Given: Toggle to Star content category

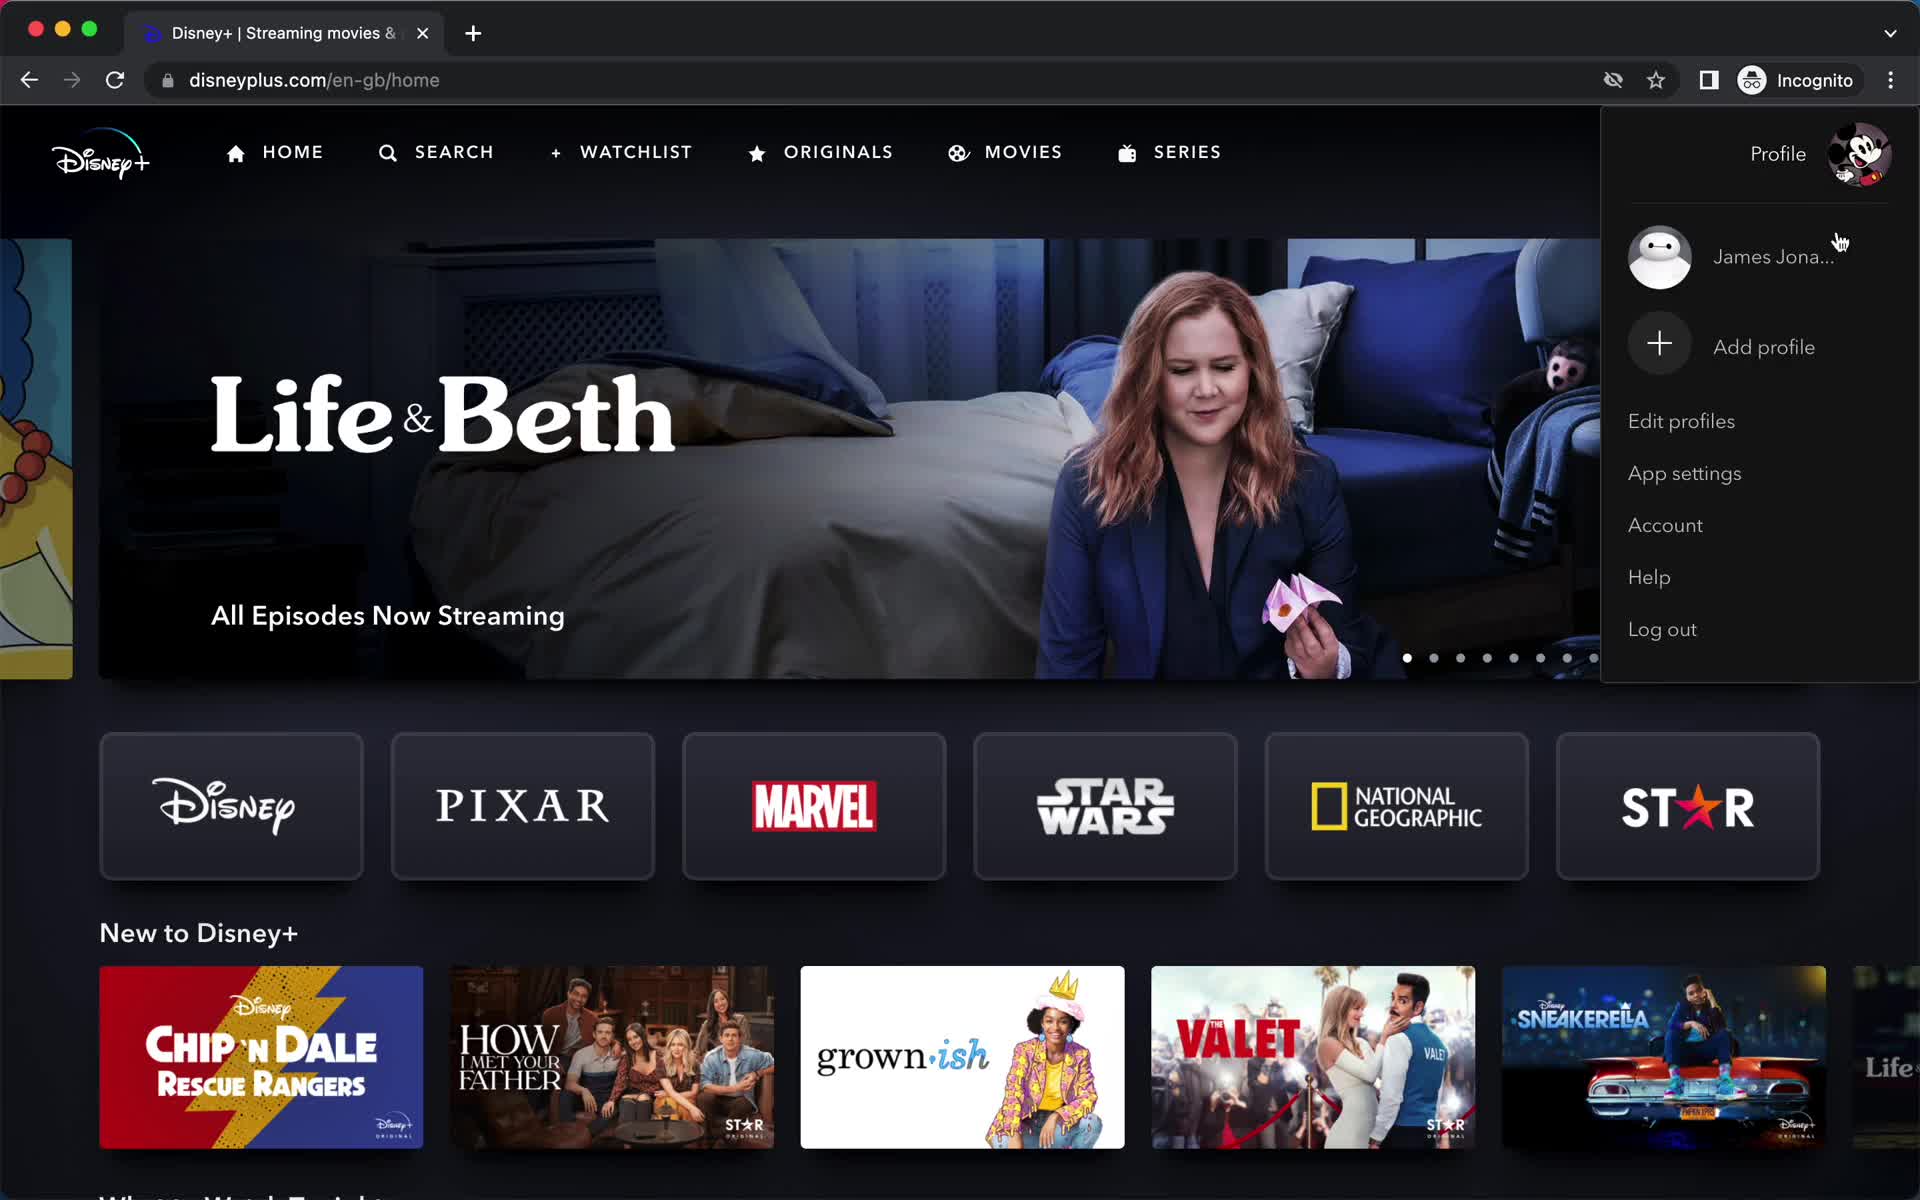Looking at the screenshot, I should click(x=1688, y=806).
